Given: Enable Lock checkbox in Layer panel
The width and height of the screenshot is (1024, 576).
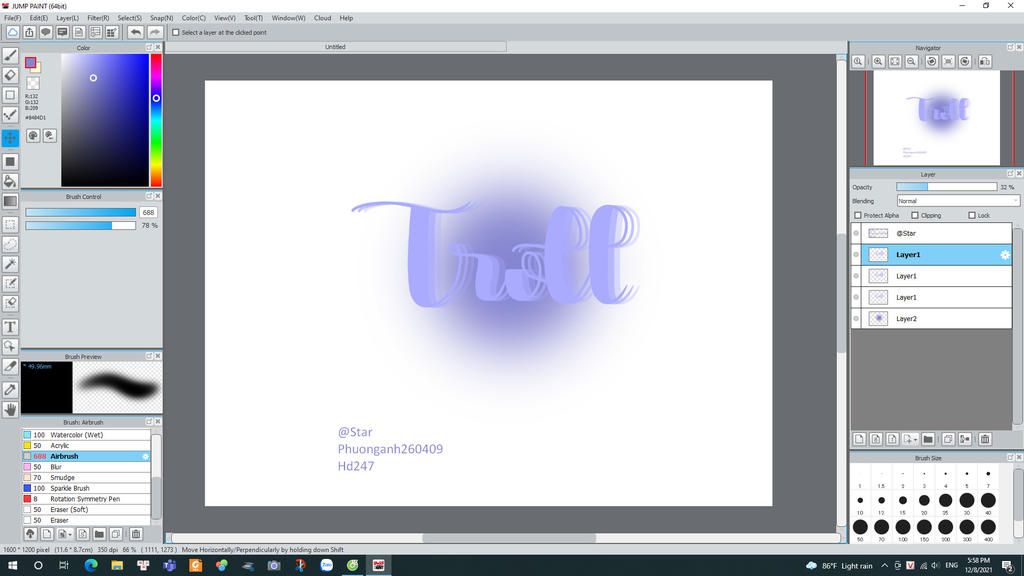Looking at the screenshot, I should click(x=972, y=215).
